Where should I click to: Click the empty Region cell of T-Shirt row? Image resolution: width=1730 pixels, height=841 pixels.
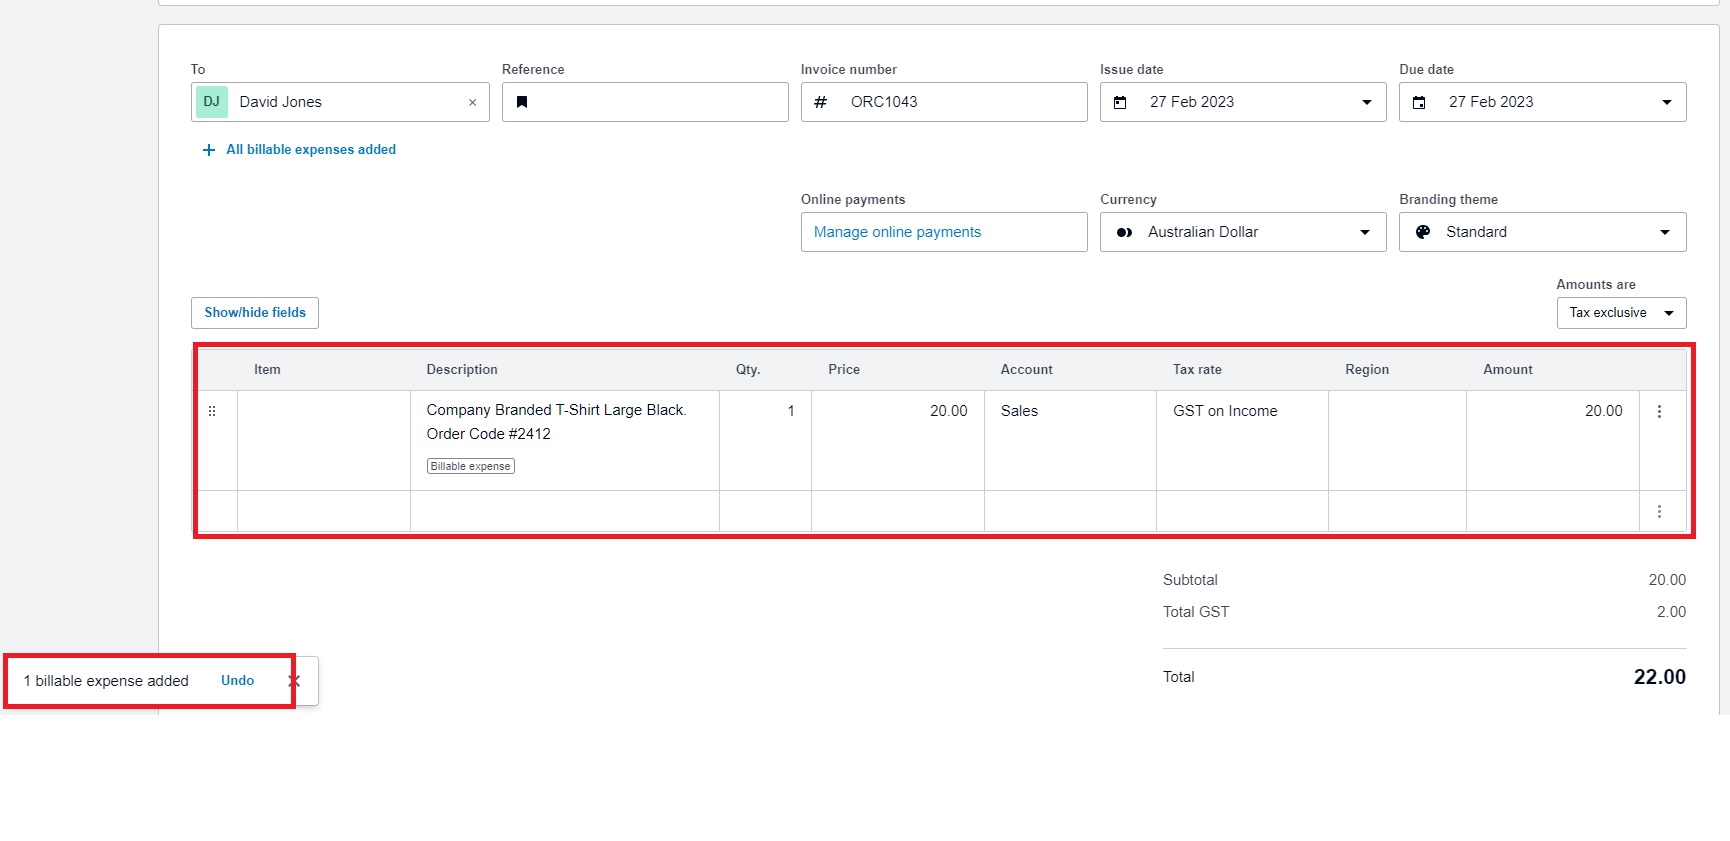[x=1397, y=440]
